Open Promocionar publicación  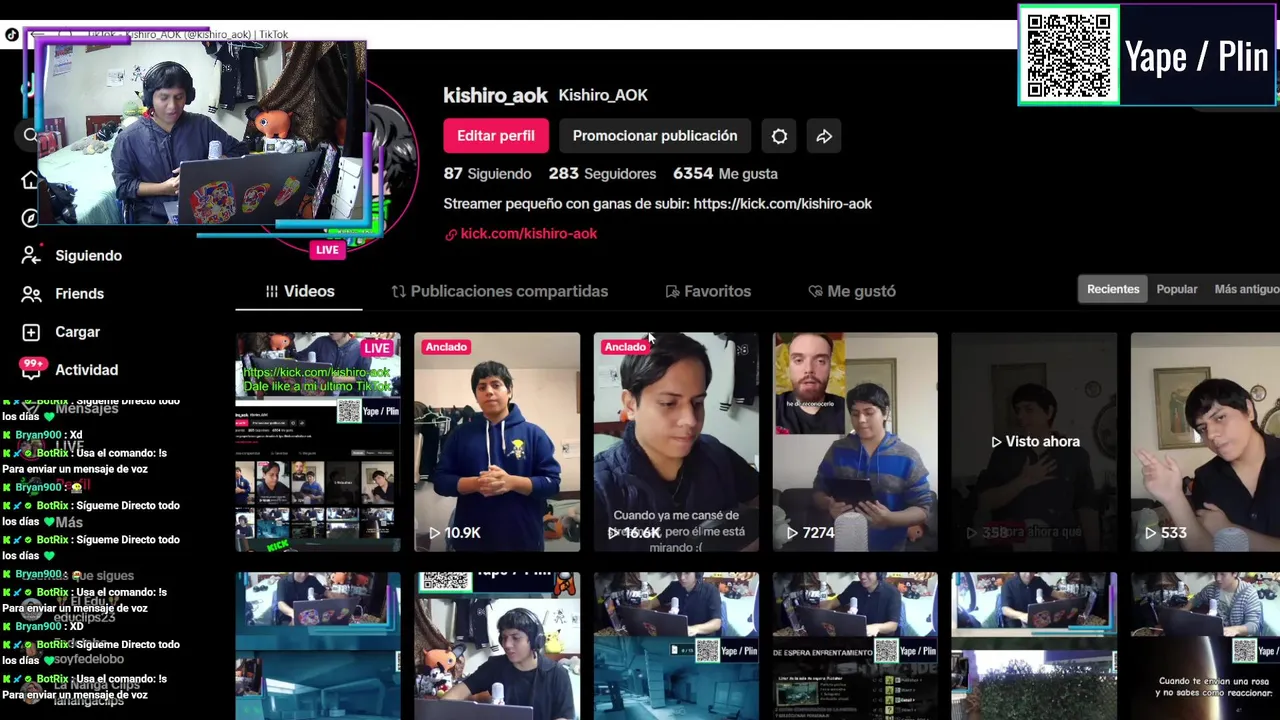coord(655,136)
